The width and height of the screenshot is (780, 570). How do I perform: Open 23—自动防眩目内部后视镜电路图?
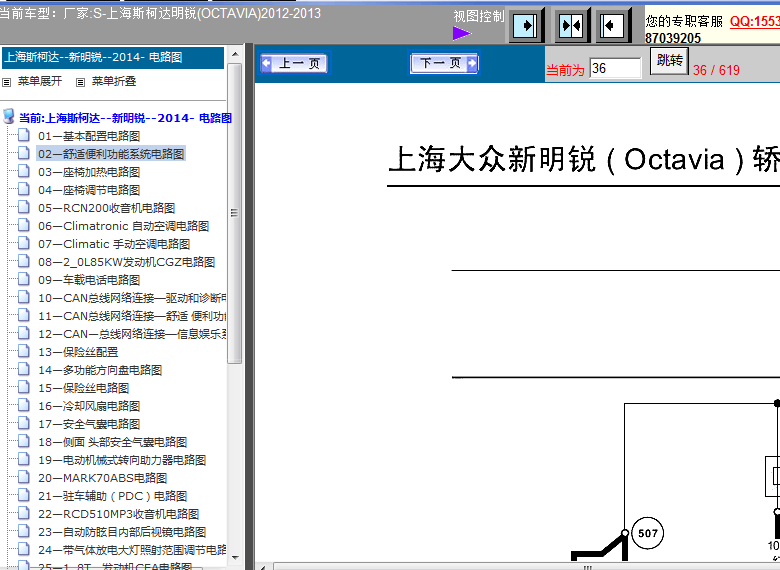(x=122, y=532)
